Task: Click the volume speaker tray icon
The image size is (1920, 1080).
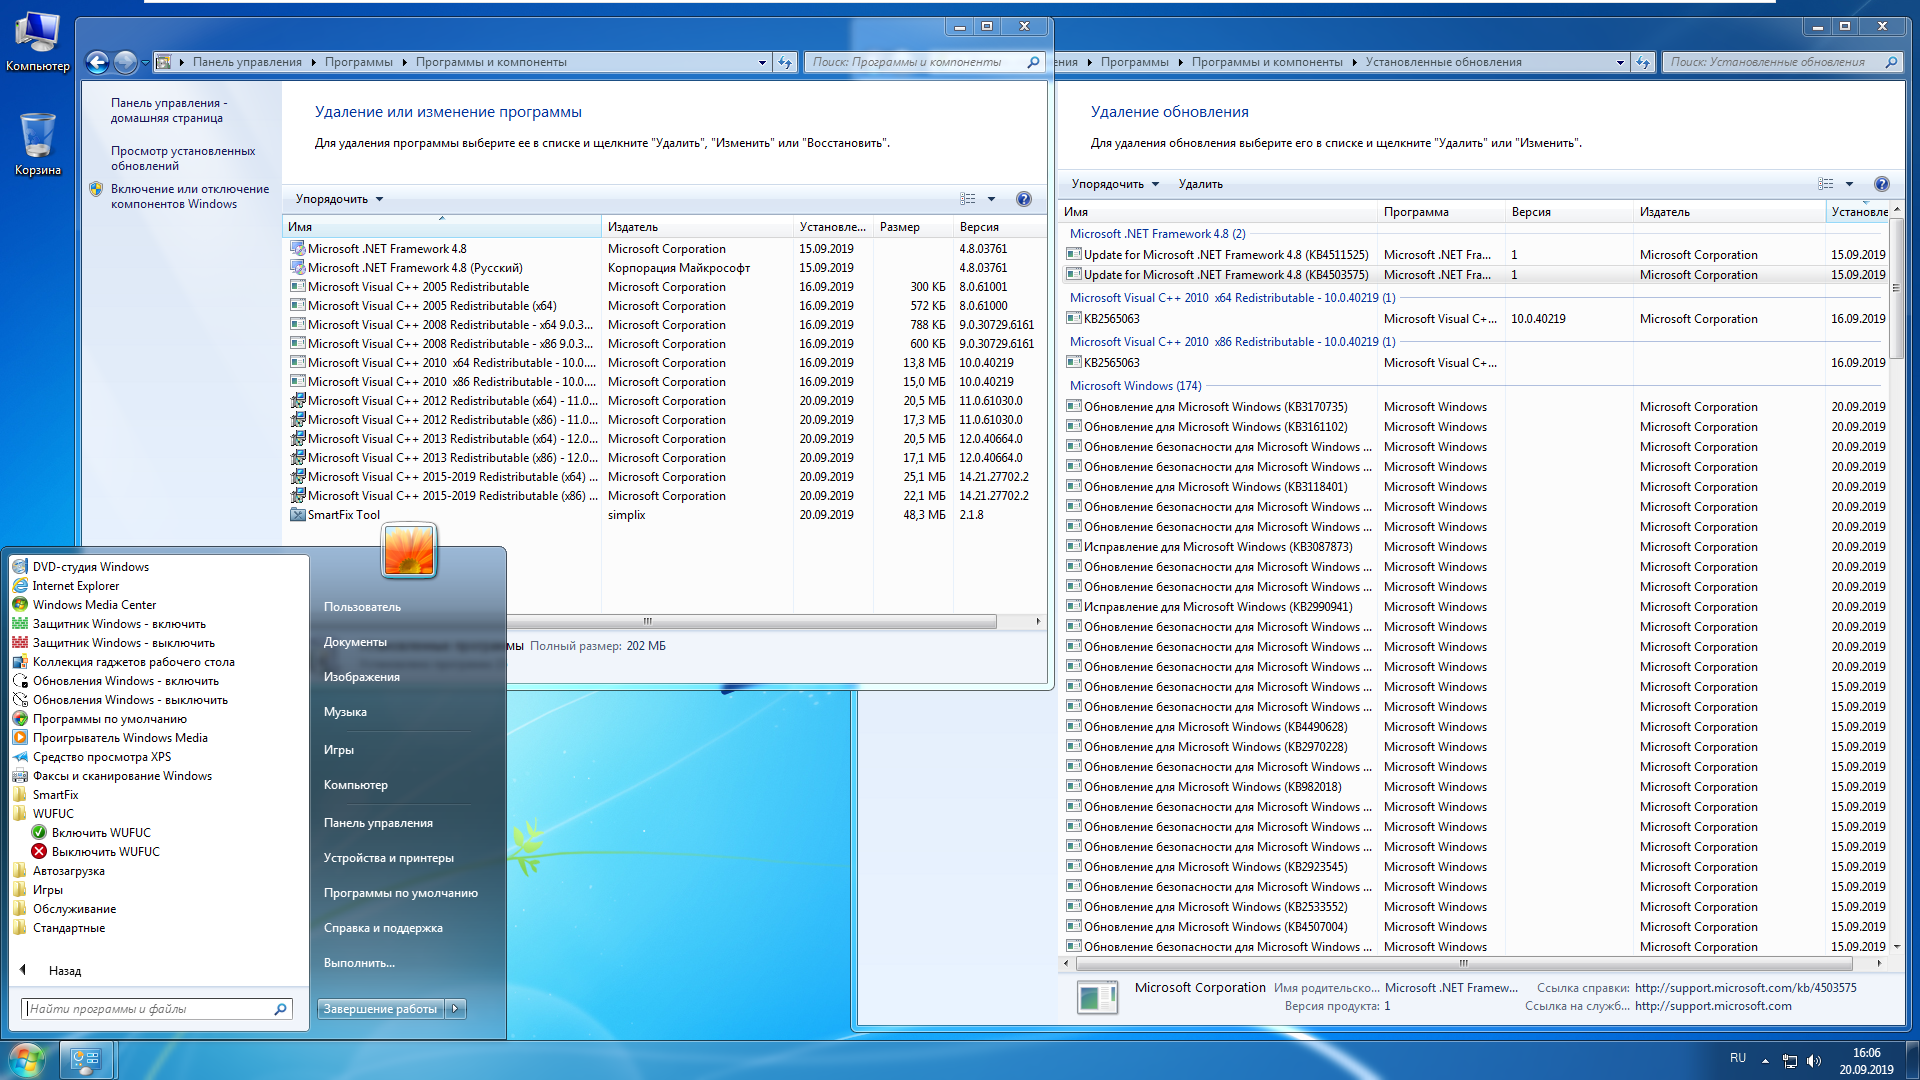Action: [x=1814, y=1060]
